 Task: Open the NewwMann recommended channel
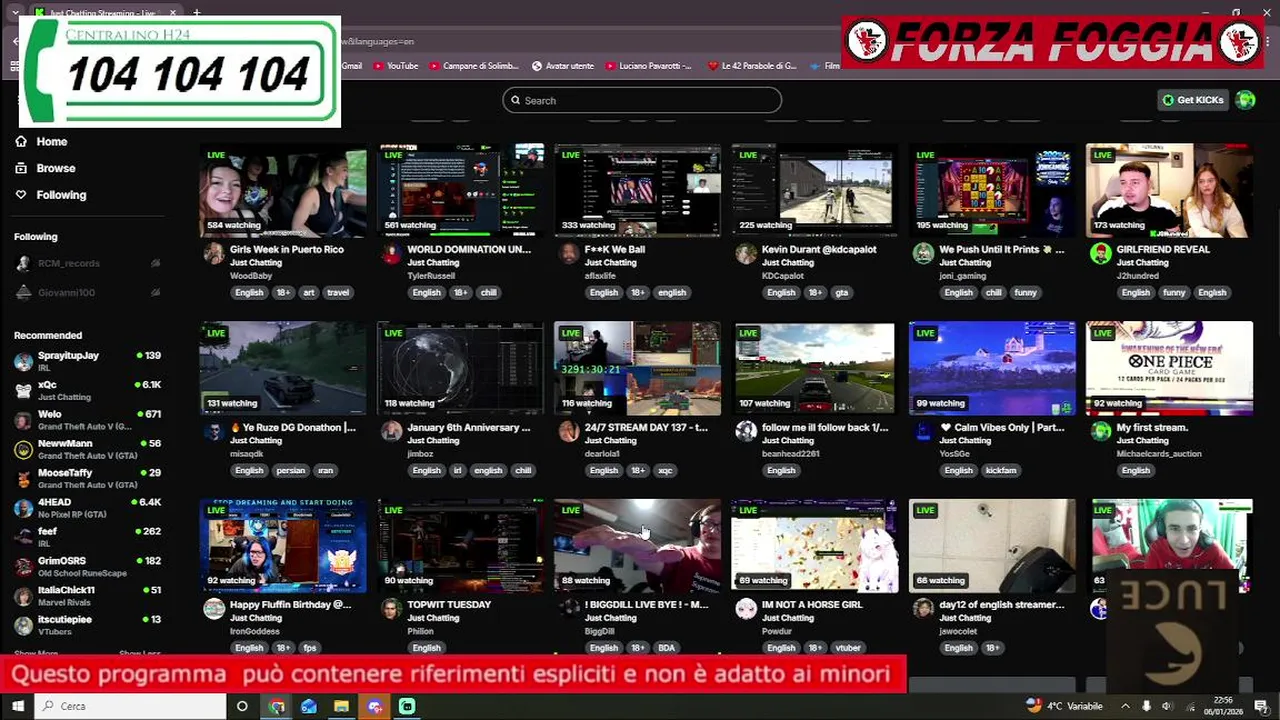[87, 449]
